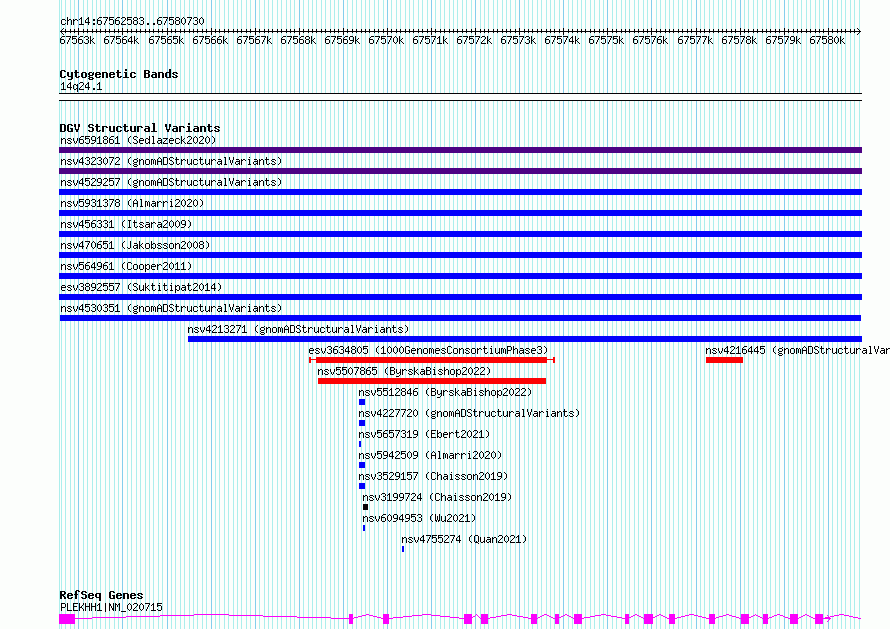Click the nsv4227720 (gnomADStructuralVariants) label
This screenshot has height=629, width=890.
(469, 413)
